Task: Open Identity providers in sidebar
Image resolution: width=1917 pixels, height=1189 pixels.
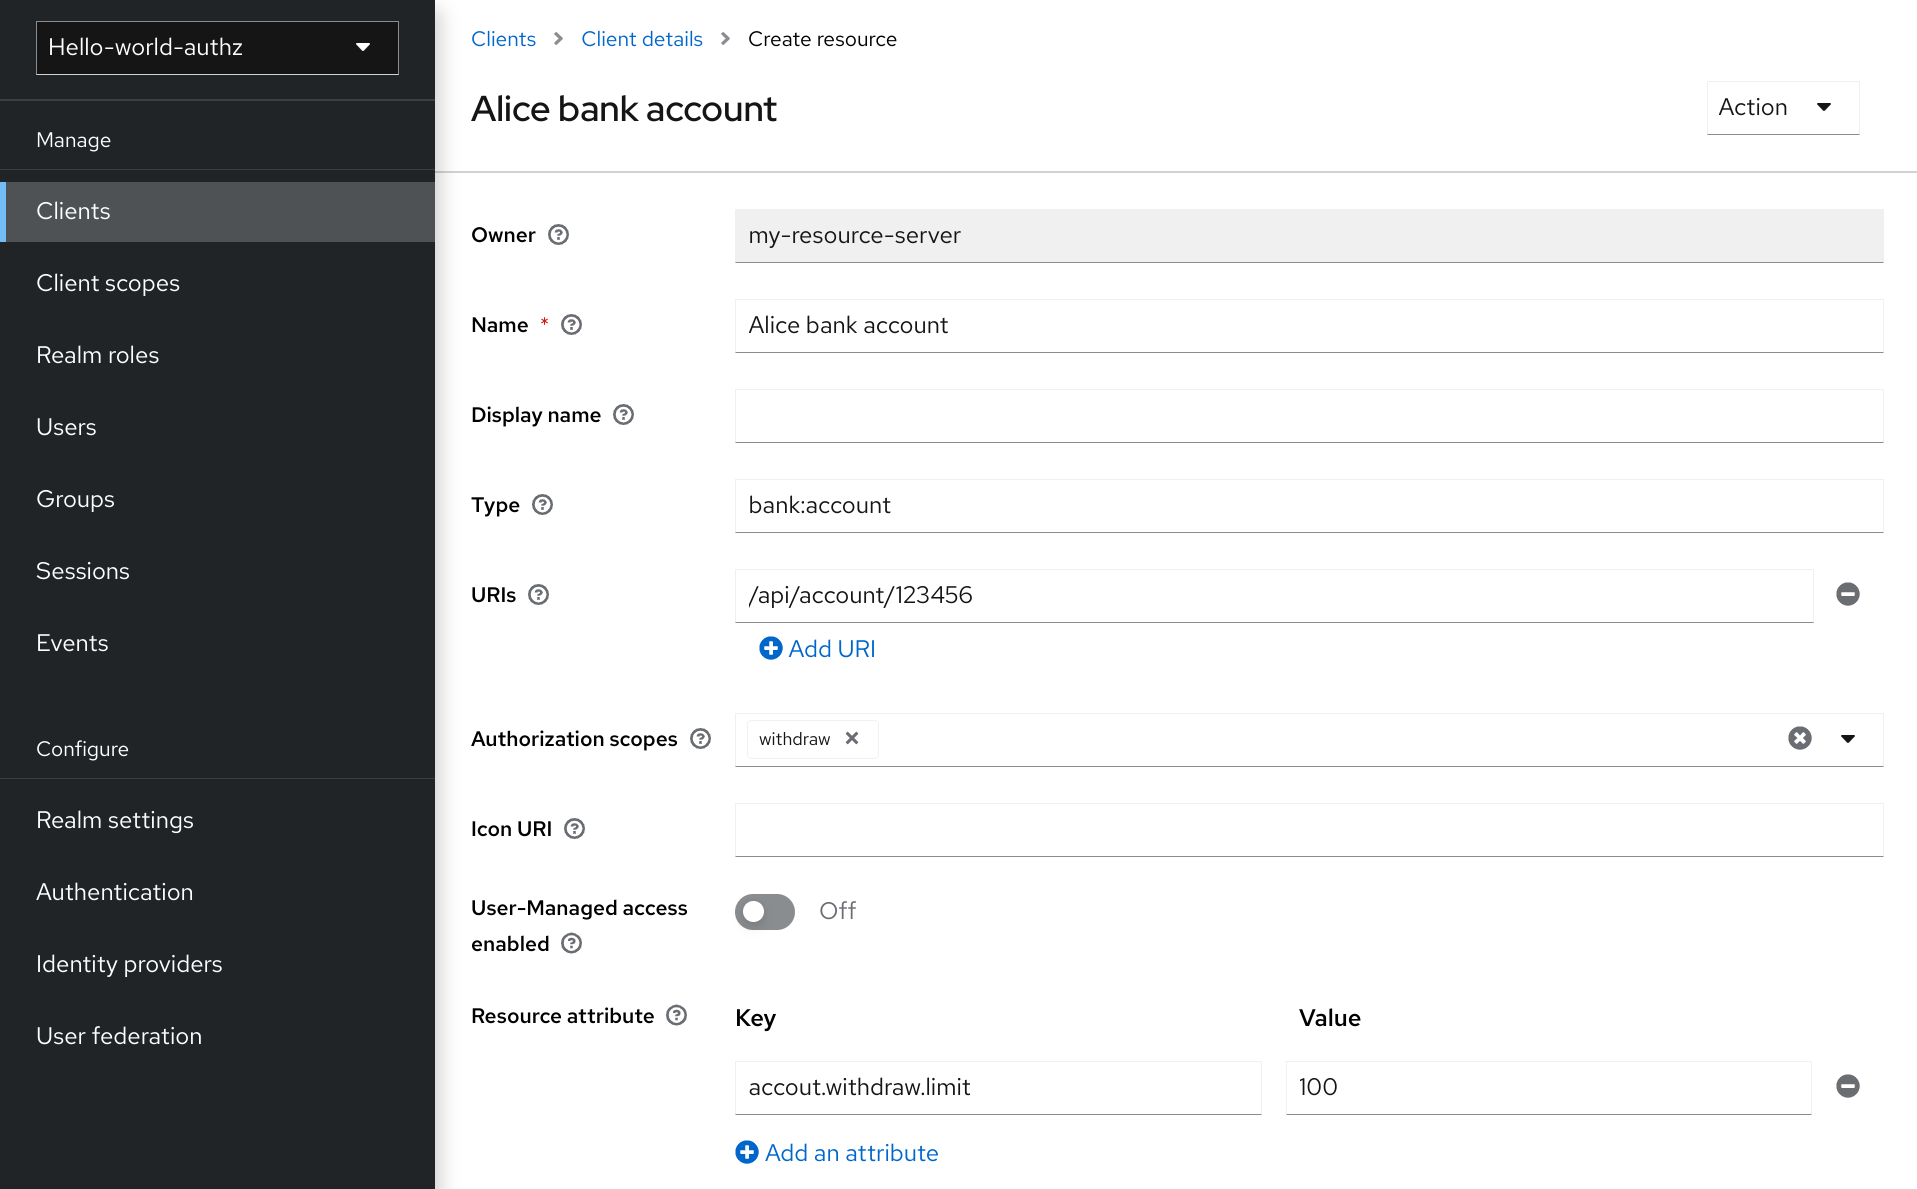Action: (x=129, y=964)
